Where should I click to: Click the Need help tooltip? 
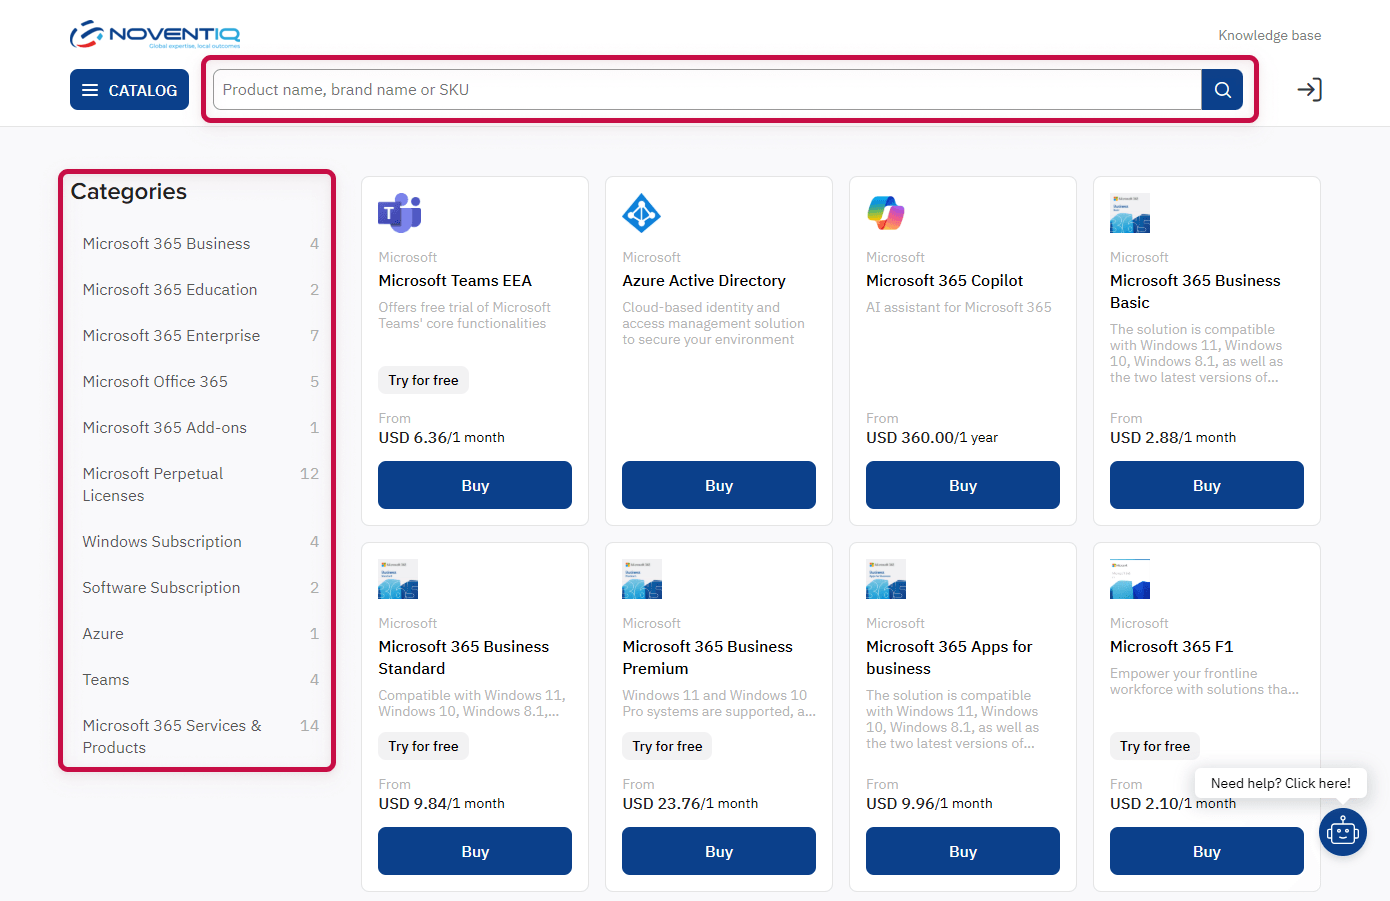[1280, 782]
